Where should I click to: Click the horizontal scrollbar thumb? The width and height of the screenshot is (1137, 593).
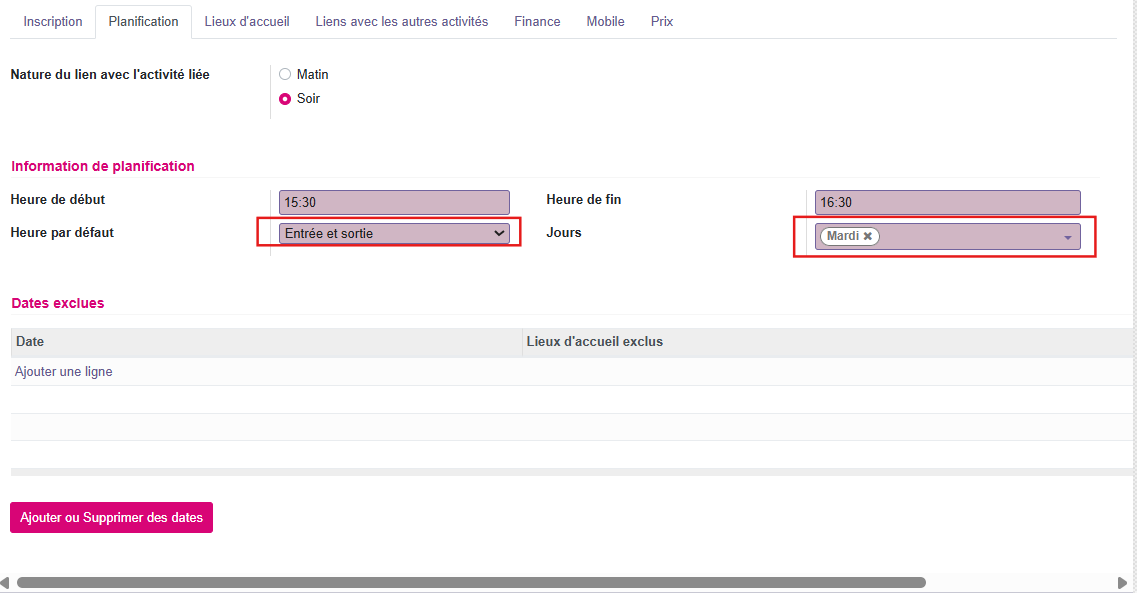(470, 582)
